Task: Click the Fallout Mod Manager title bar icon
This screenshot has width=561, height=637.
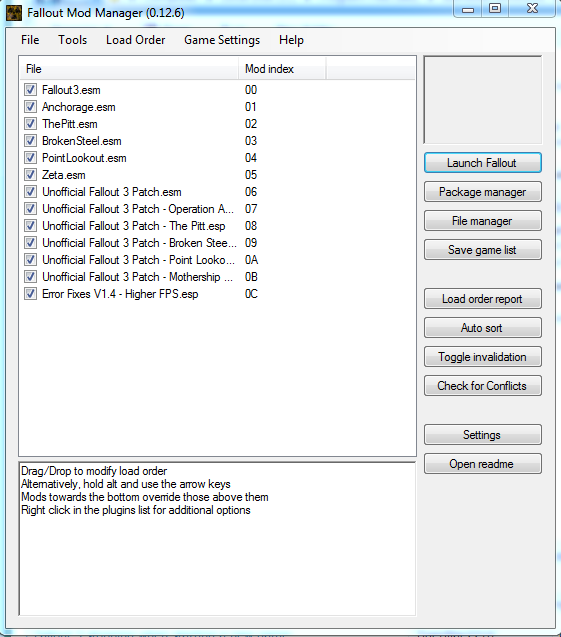Action: tap(14, 13)
